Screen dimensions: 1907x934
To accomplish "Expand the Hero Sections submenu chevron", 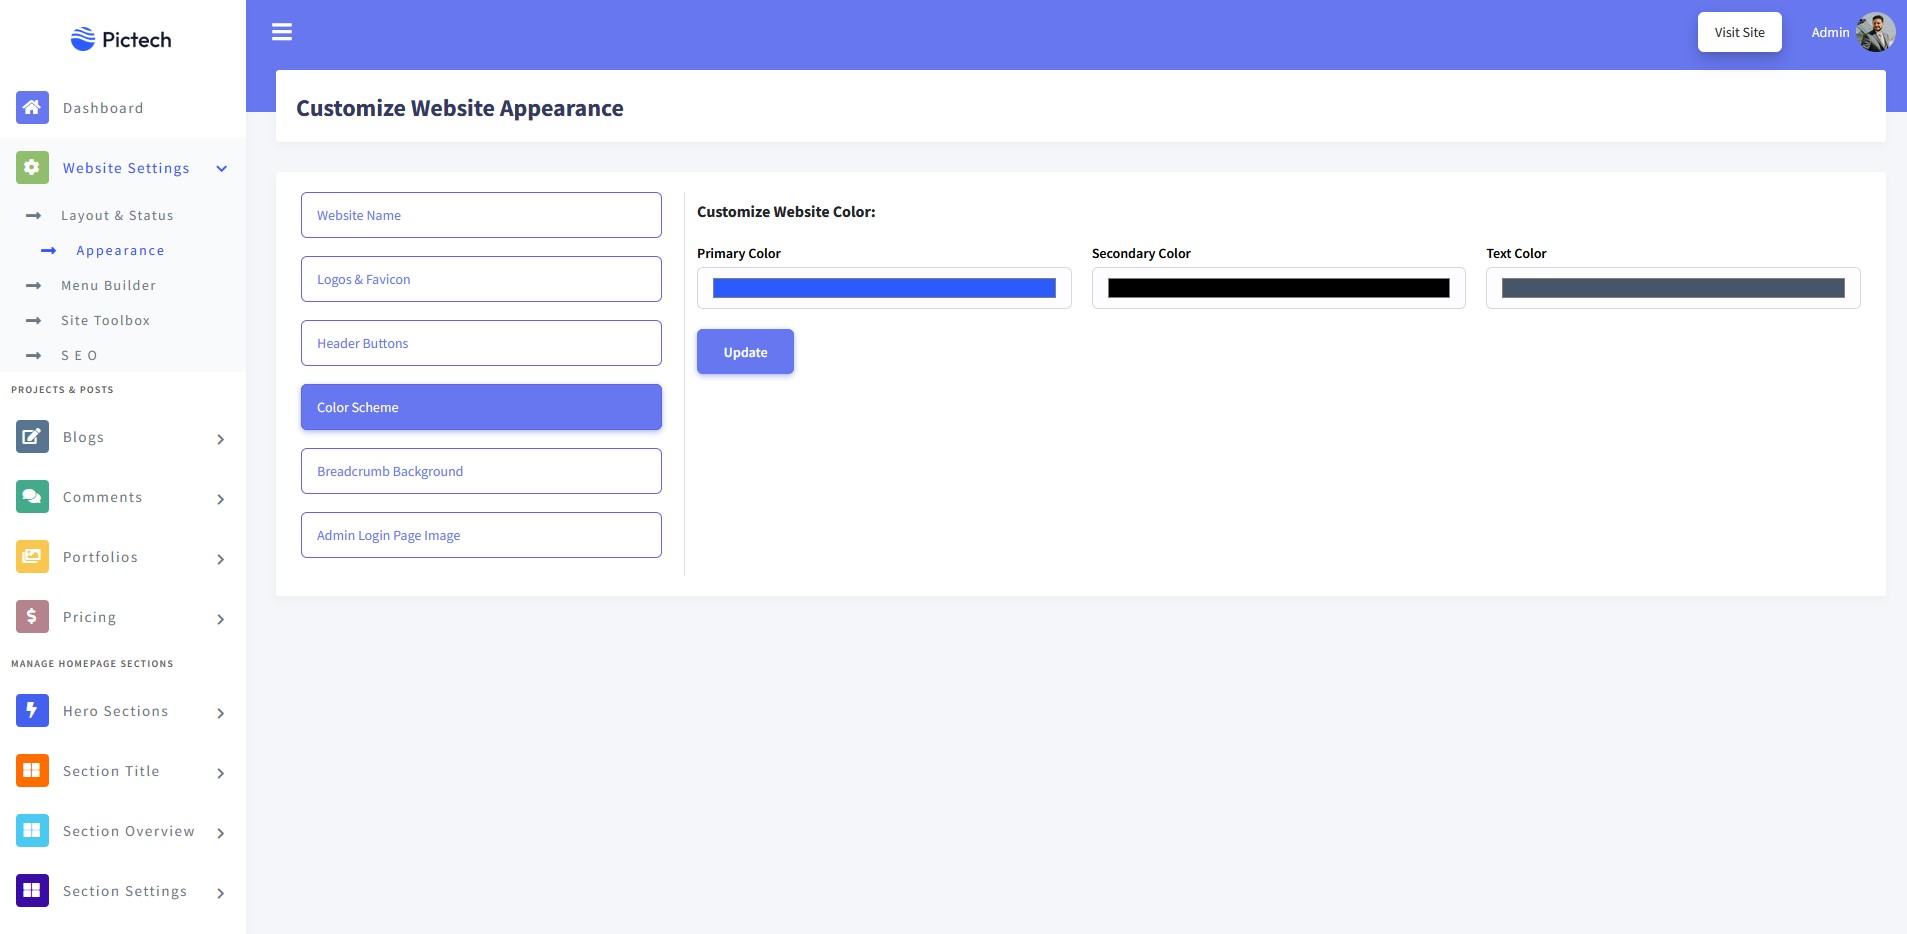I will tap(221, 713).
